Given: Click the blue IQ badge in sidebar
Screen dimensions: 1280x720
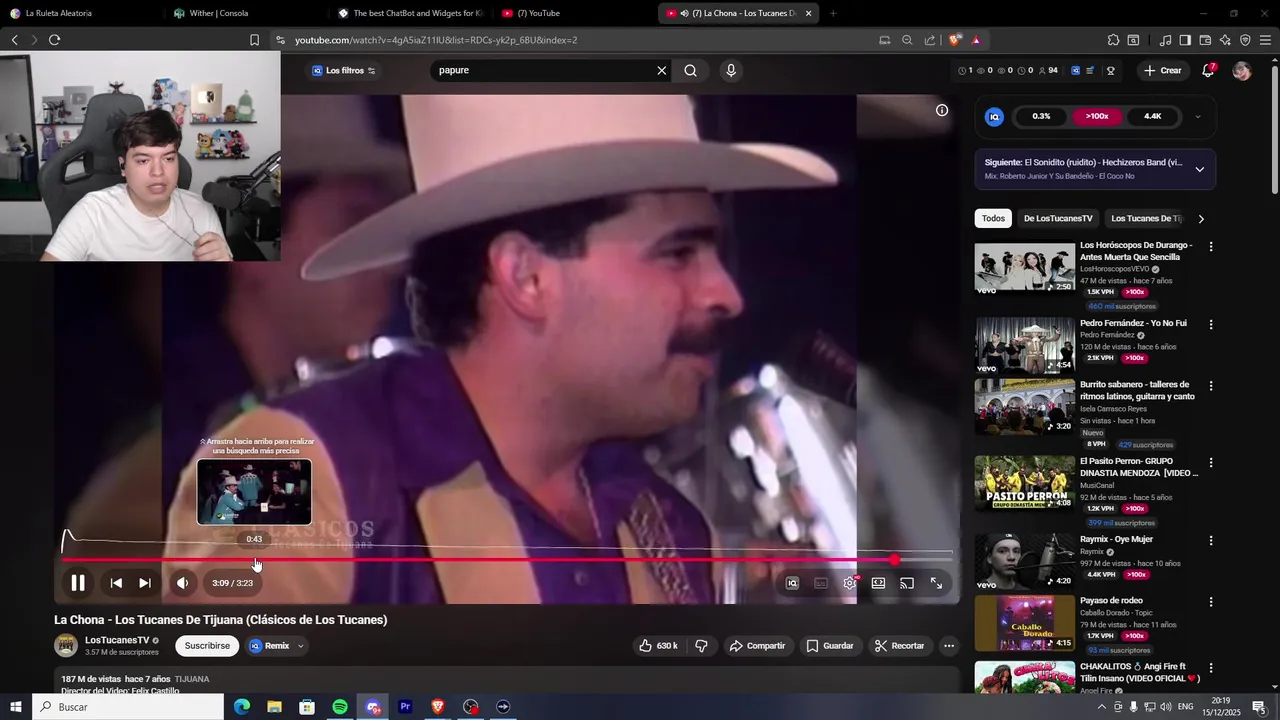Looking at the screenshot, I should (994, 117).
